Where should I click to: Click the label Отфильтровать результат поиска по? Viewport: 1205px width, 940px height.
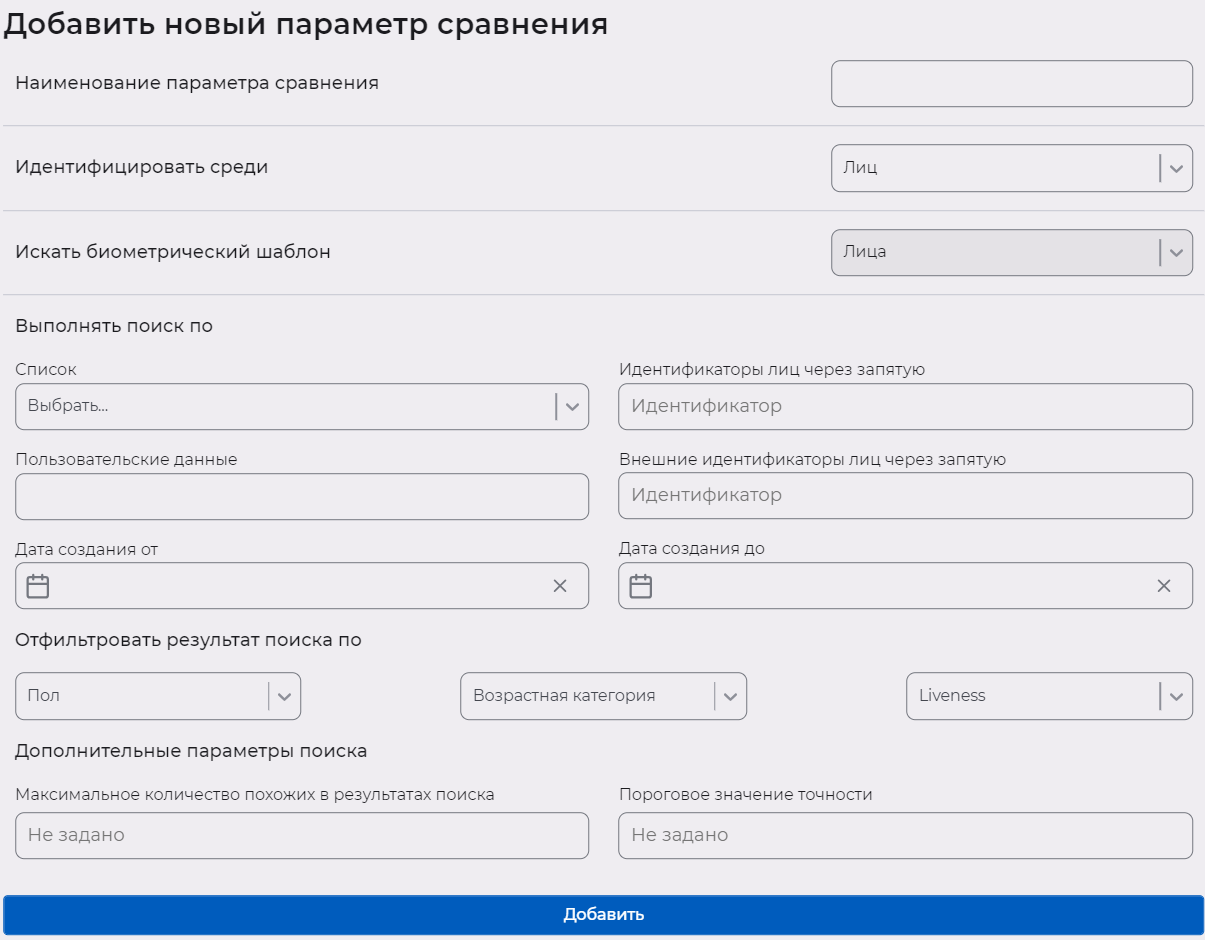pyautogui.click(x=188, y=640)
